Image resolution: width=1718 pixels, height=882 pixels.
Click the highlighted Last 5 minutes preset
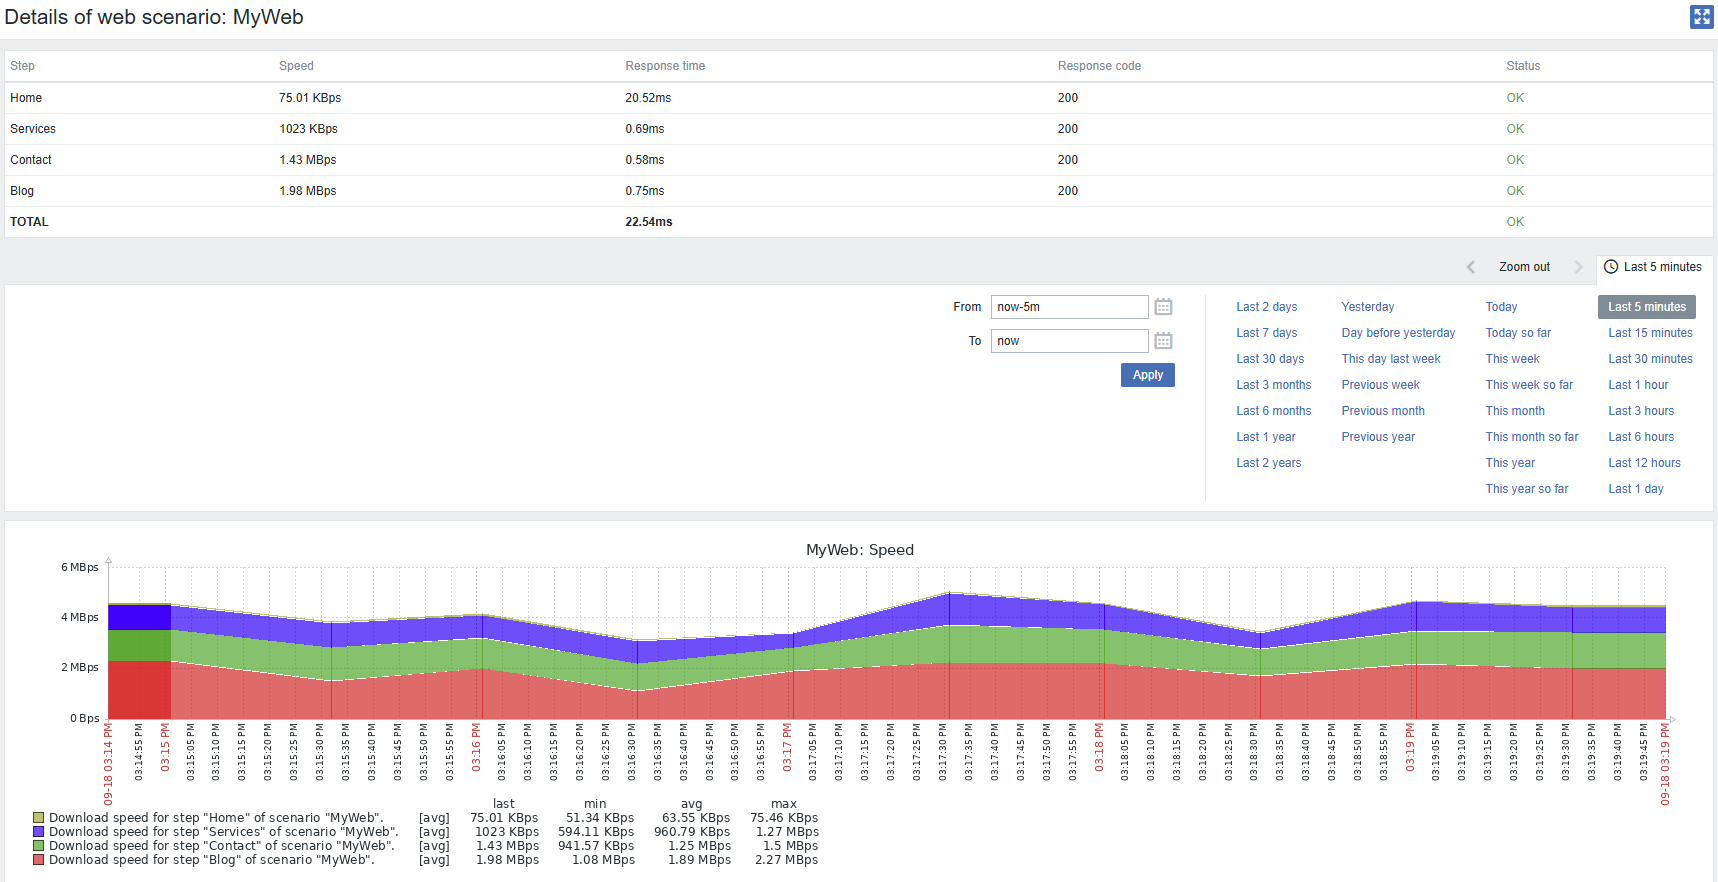click(1646, 307)
